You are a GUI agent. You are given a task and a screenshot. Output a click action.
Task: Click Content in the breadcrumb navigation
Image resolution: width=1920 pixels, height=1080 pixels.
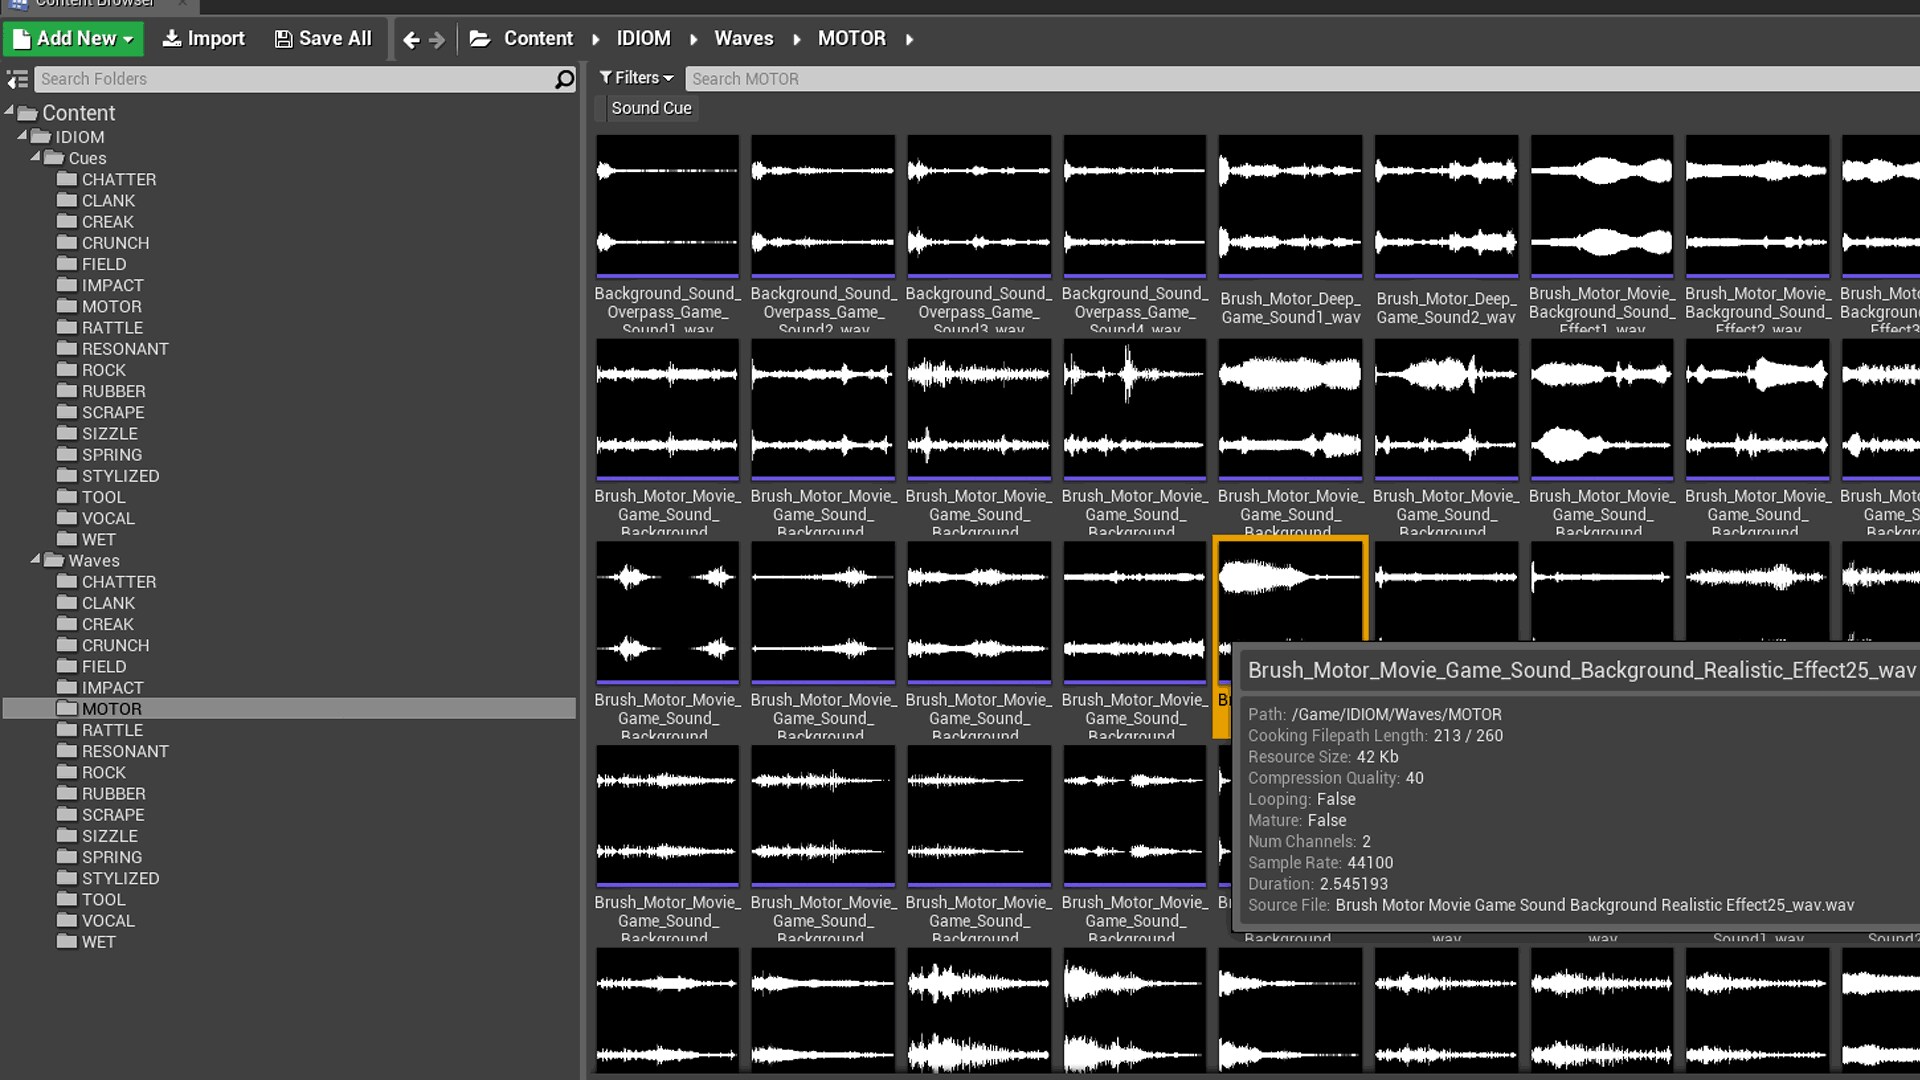540,38
